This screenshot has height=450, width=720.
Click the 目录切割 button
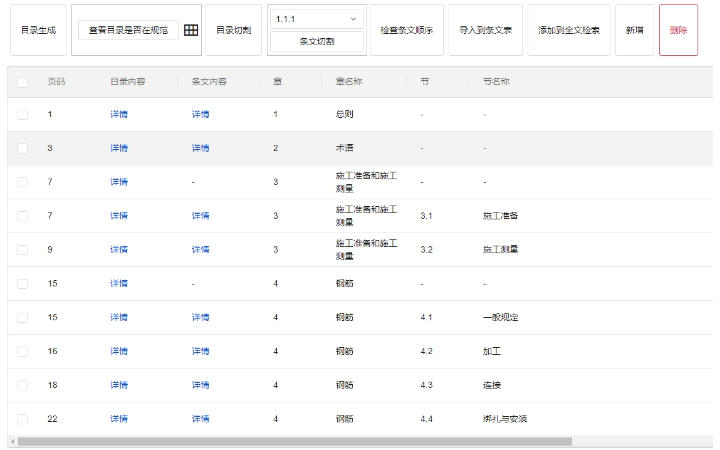pyautogui.click(x=234, y=30)
